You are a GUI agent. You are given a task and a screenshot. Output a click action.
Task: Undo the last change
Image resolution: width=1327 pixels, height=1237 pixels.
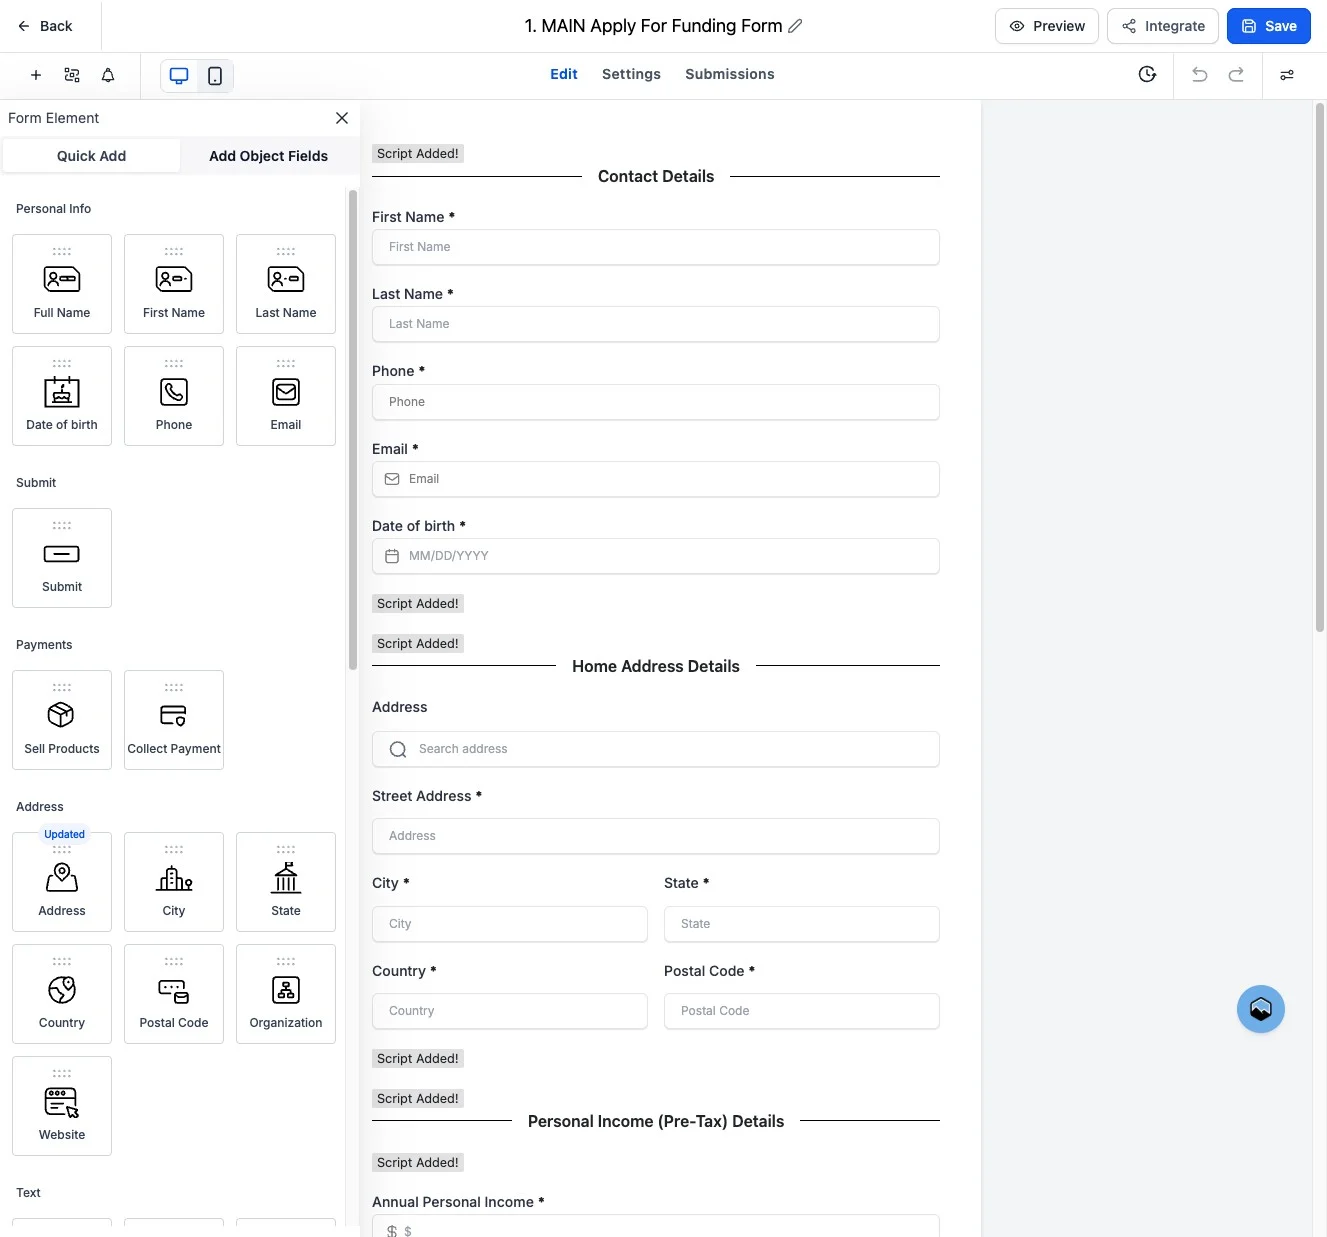tap(1200, 75)
